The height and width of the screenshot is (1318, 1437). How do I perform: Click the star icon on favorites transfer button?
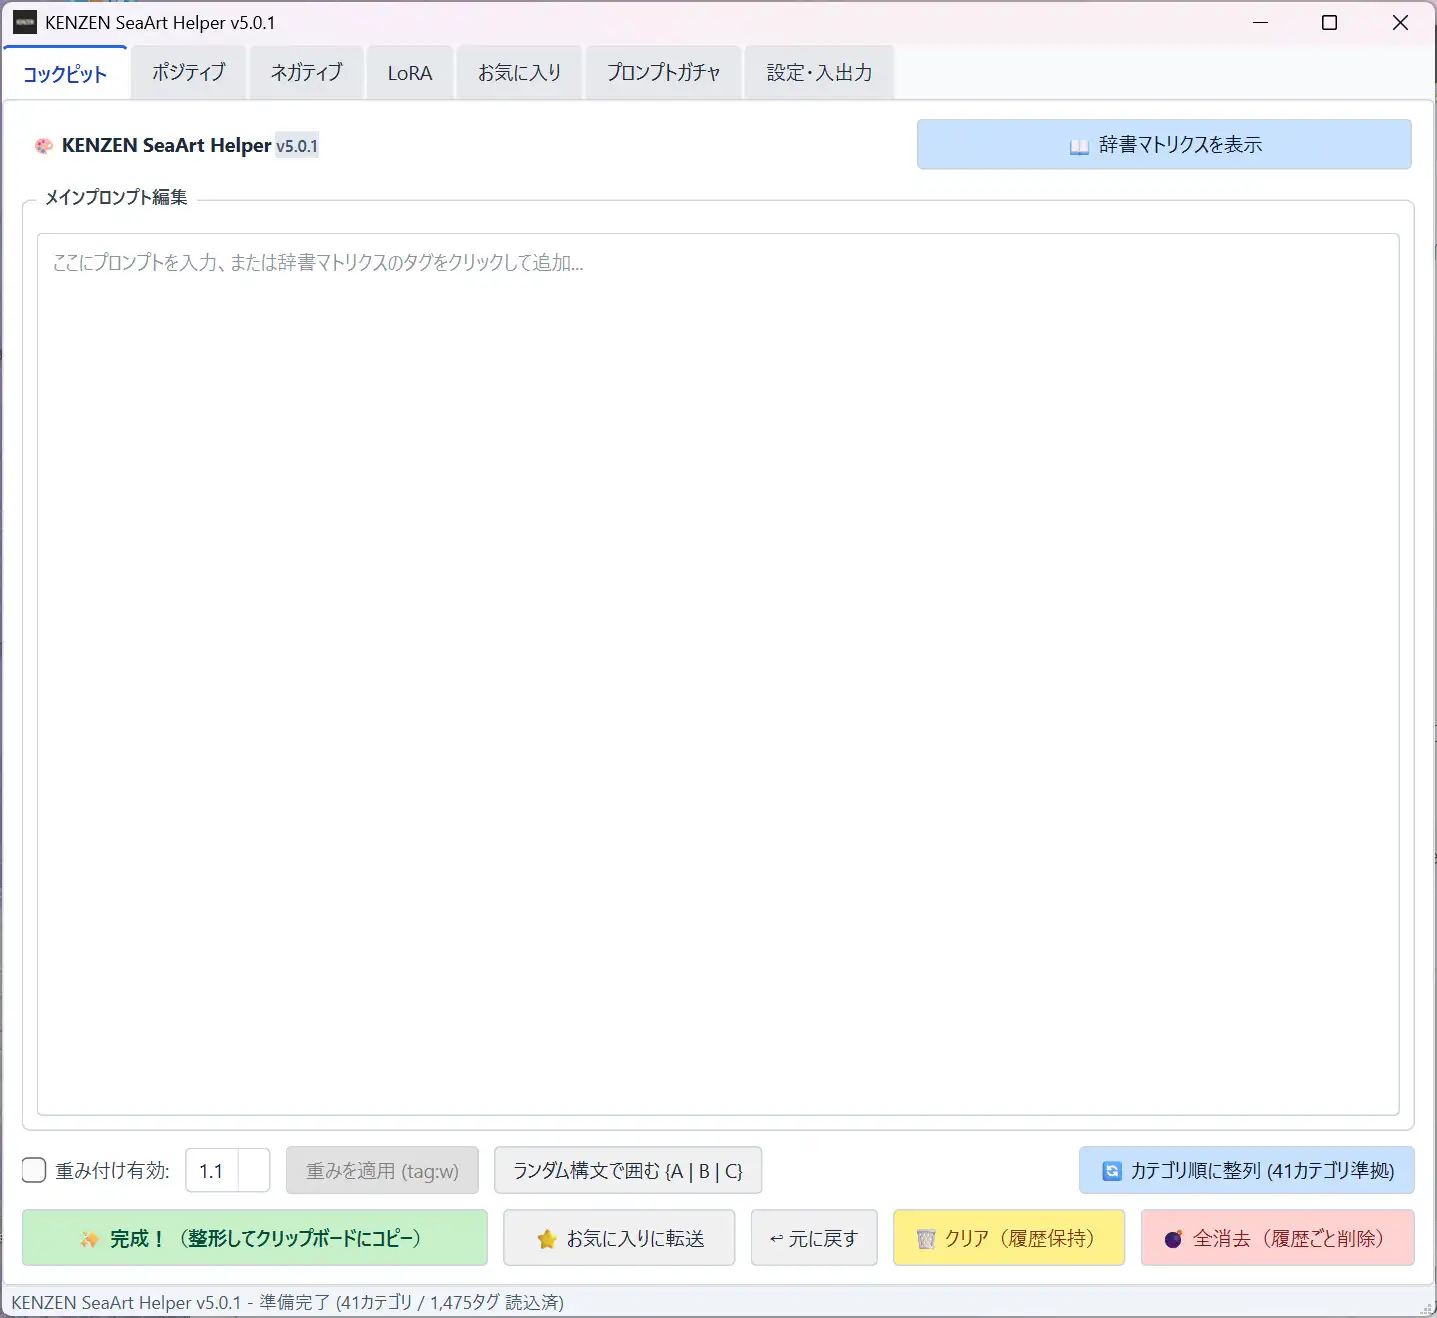coord(547,1239)
